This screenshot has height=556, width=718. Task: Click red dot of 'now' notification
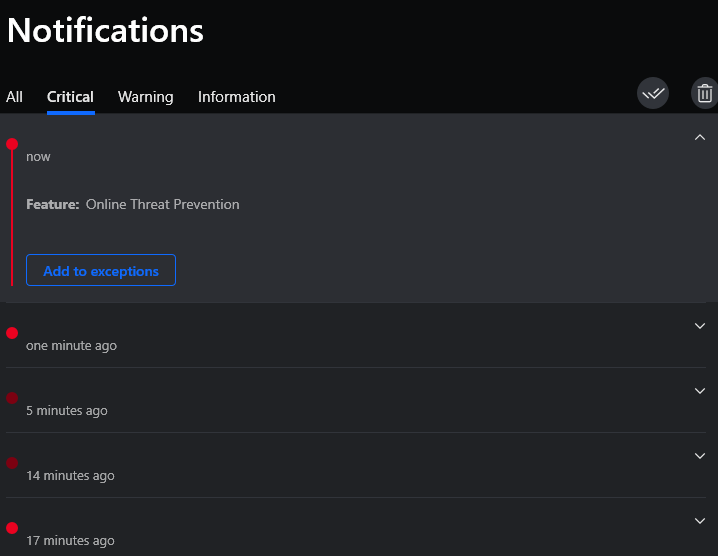tap(12, 144)
